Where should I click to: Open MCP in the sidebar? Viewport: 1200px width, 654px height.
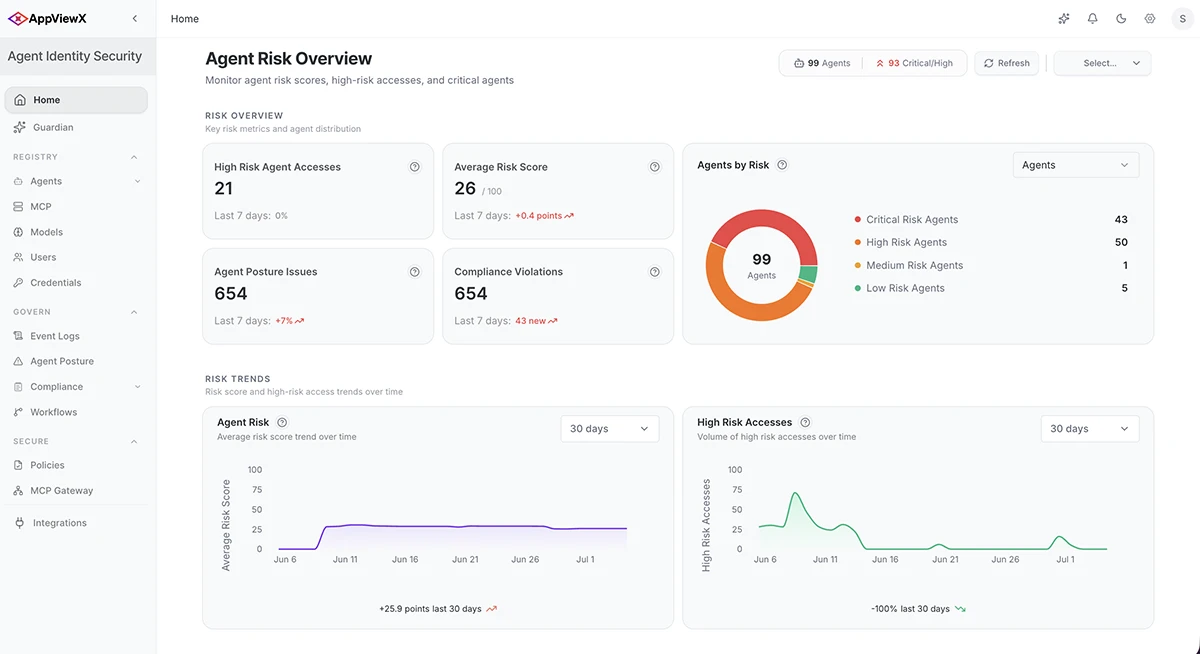(x=76, y=206)
